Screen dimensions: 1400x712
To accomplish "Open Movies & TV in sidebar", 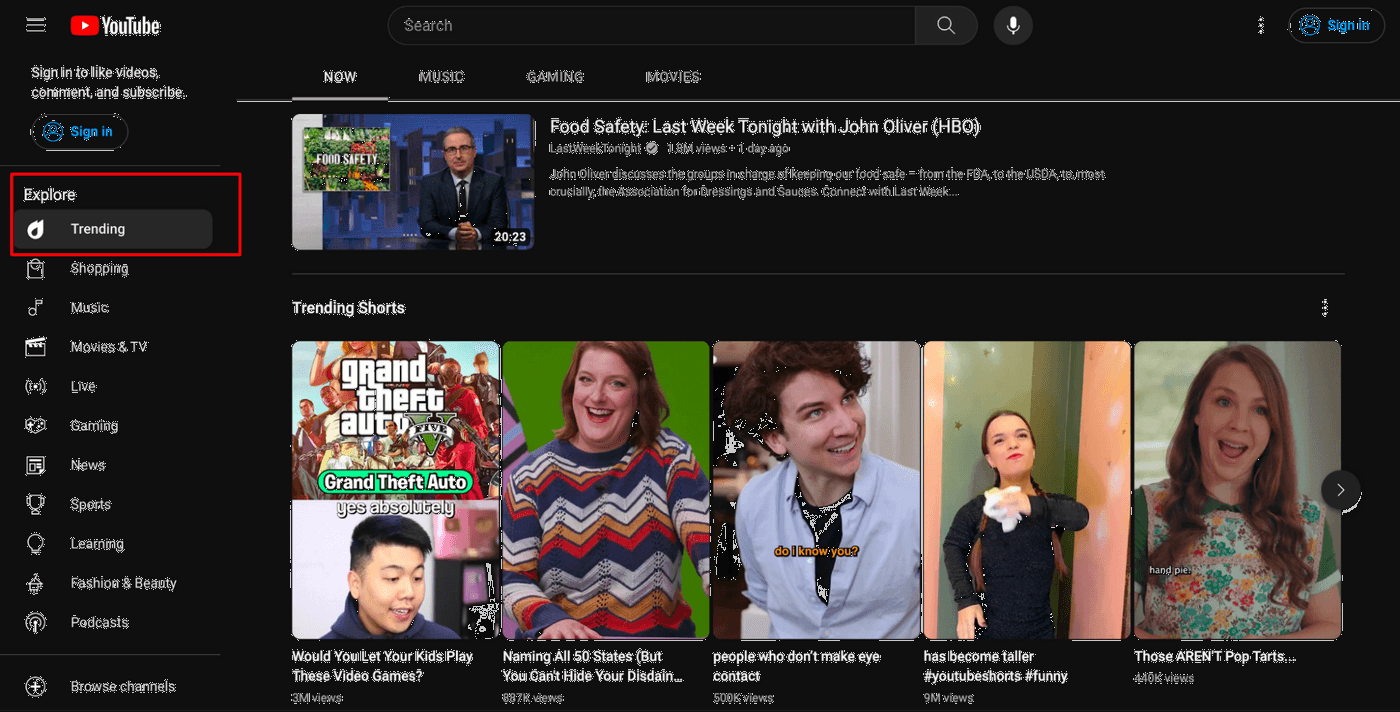I will click(108, 347).
